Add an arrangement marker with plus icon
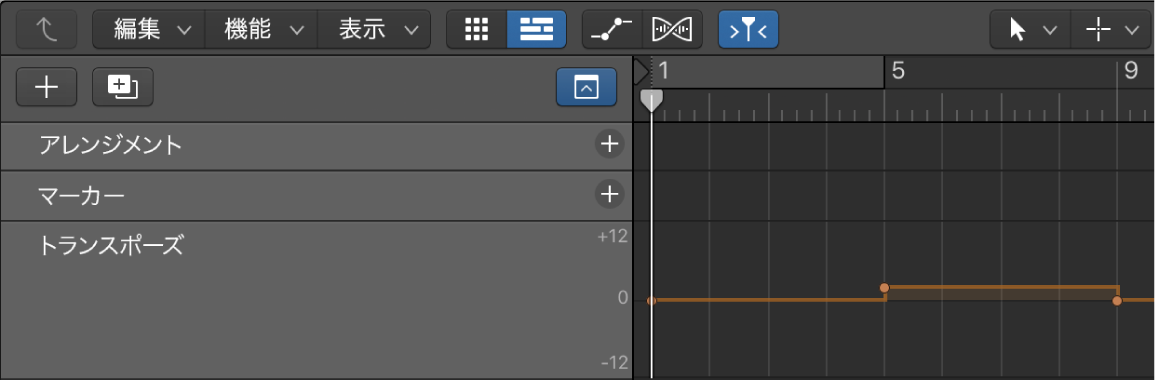 [609, 145]
